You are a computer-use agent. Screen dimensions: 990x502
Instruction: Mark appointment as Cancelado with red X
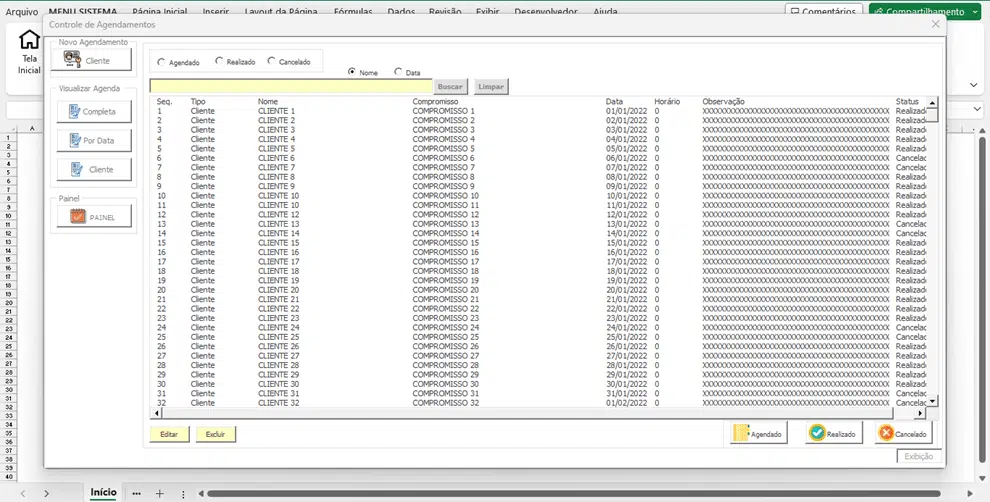(x=903, y=433)
